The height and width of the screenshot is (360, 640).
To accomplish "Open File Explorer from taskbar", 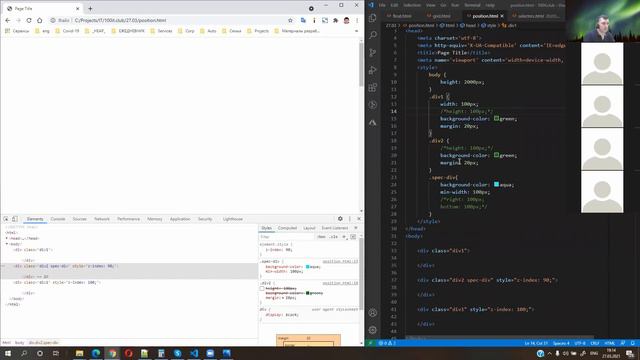I will pos(80,353).
